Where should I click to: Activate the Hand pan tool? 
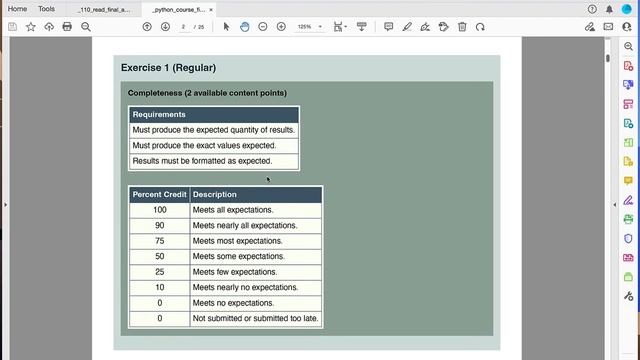point(244,27)
